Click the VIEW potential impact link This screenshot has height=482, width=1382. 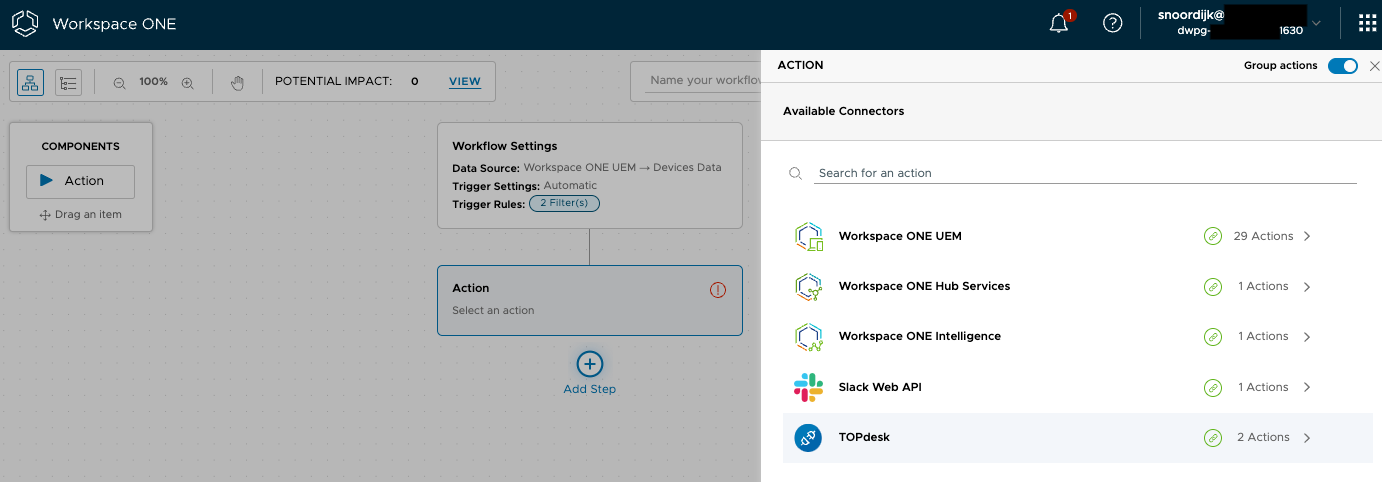click(464, 82)
